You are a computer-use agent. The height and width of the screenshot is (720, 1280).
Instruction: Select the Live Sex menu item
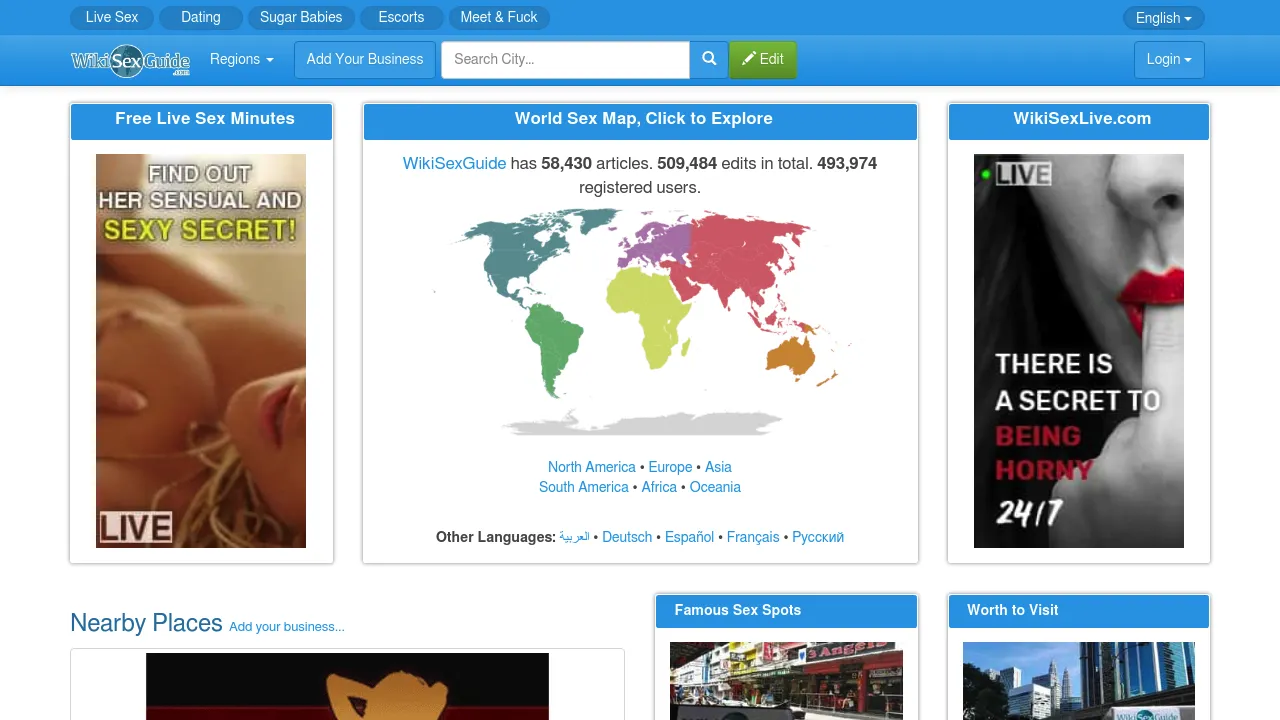click(x=111, y=17)
